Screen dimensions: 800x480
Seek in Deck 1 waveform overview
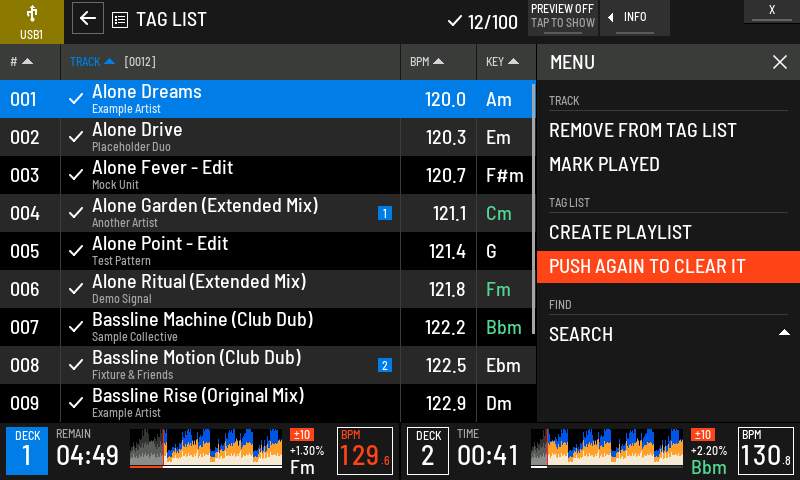pos(206,448)
